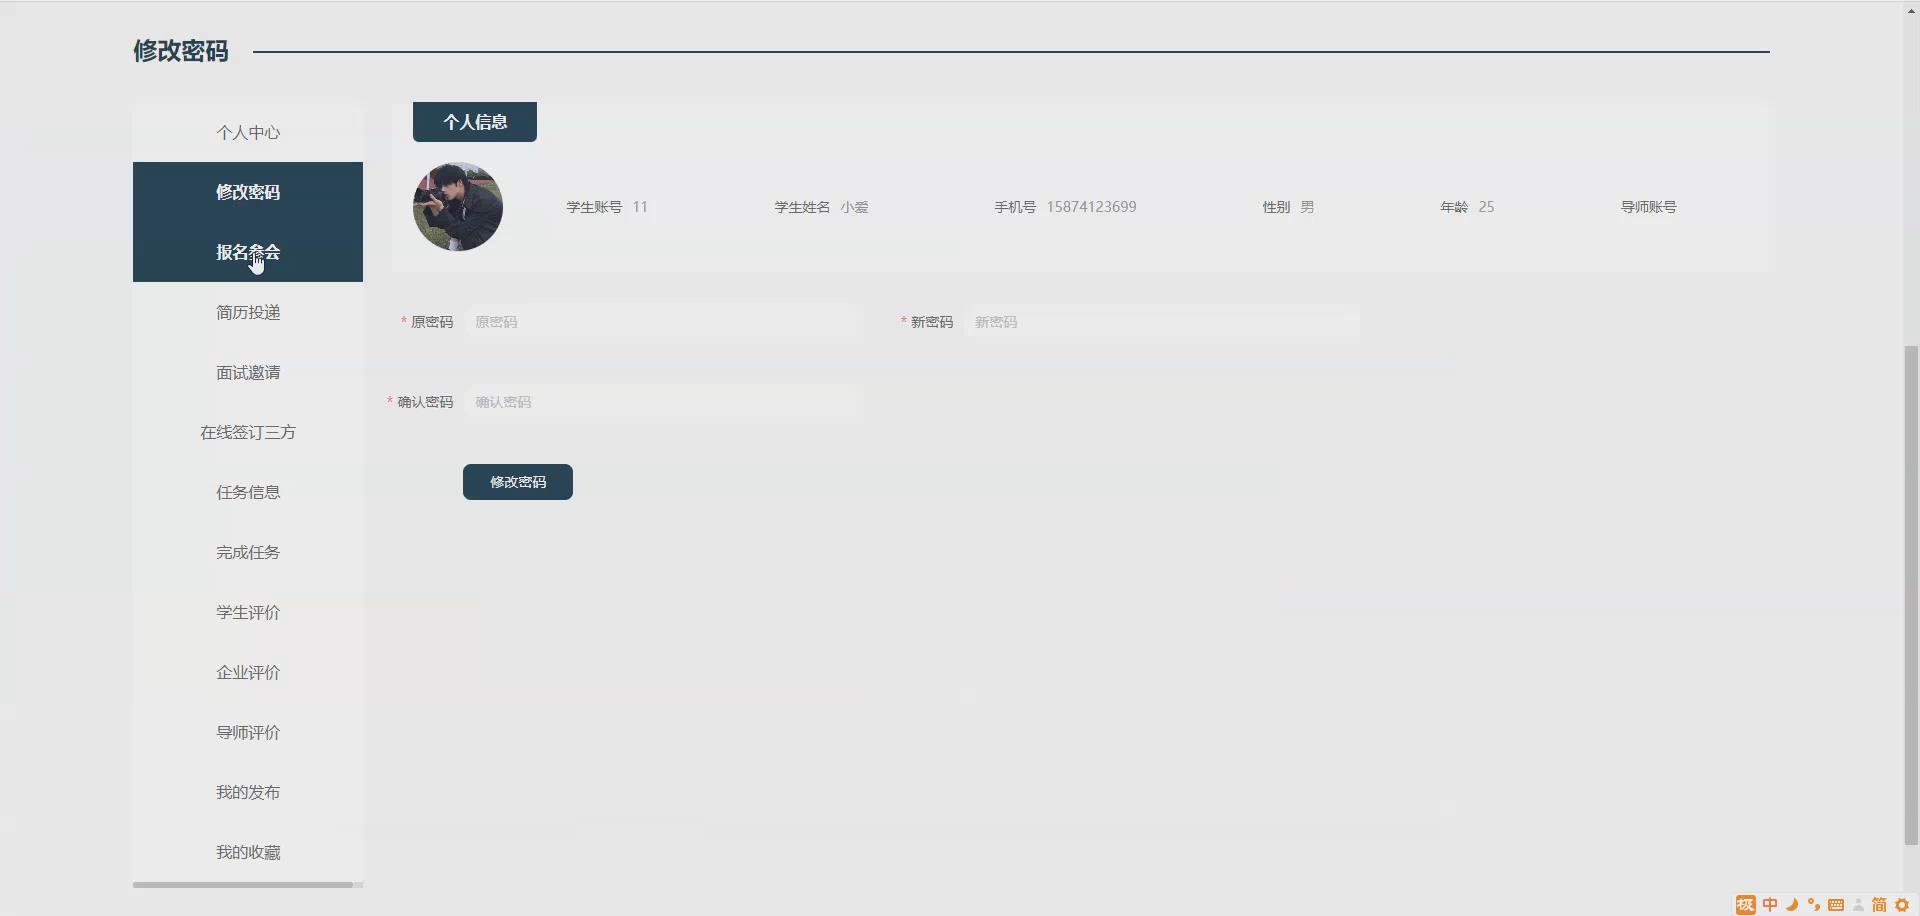Select 在线签订三方 in sidebar

coord(248,432)
